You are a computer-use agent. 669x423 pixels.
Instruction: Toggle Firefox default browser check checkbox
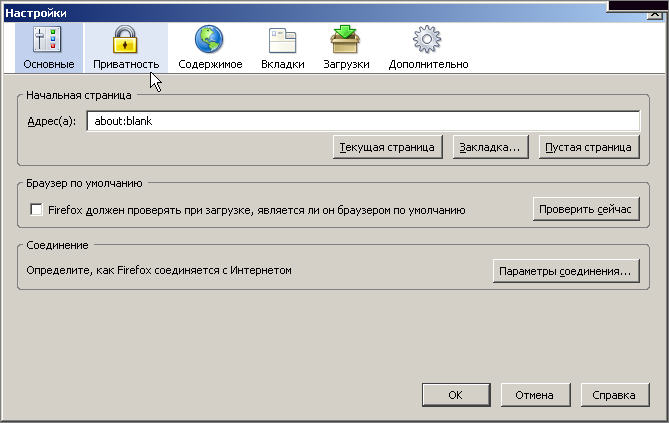pyautogui.click(x=36, y=210)
